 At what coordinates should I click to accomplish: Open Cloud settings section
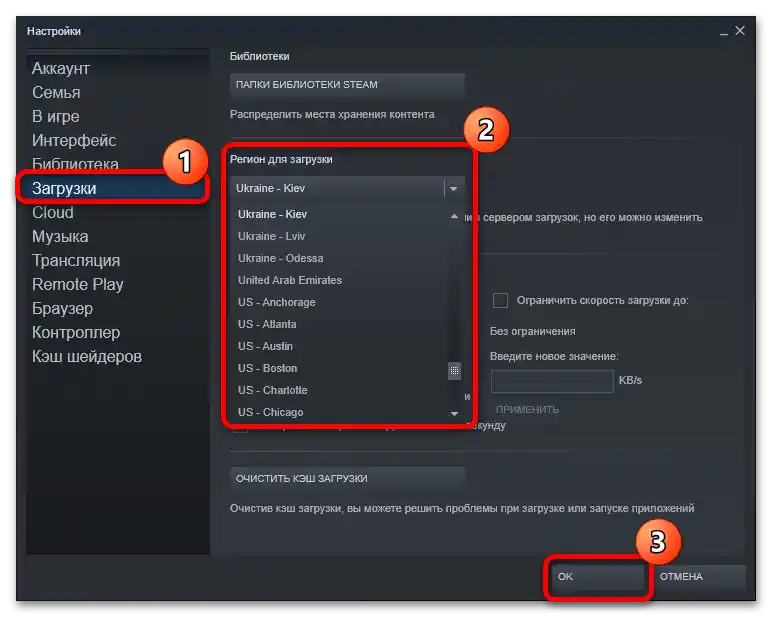(53, 213)
